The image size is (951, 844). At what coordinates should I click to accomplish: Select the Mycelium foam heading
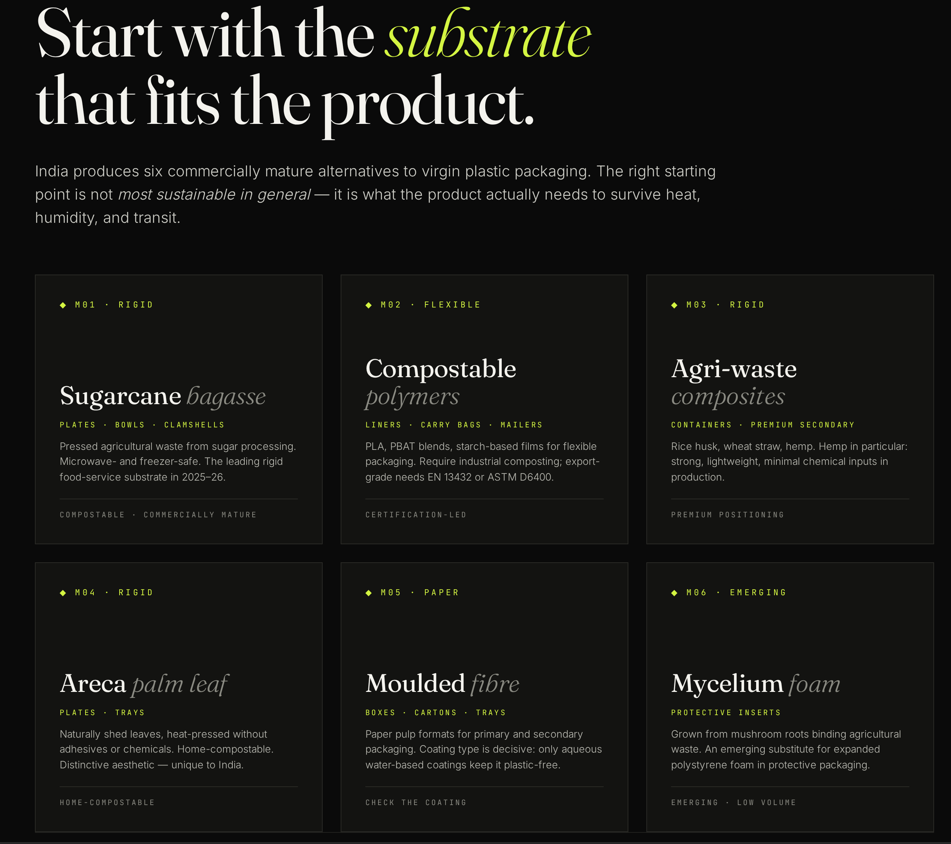tap(756, 684)
